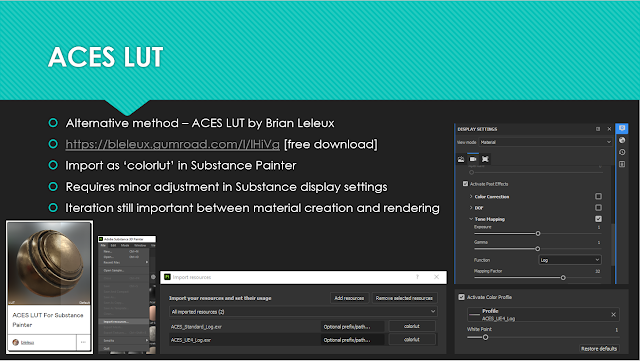The height and width of the screenshot is (361, 640).
Task: Open the All imported resources dropdown
Action: click(303, 312)
